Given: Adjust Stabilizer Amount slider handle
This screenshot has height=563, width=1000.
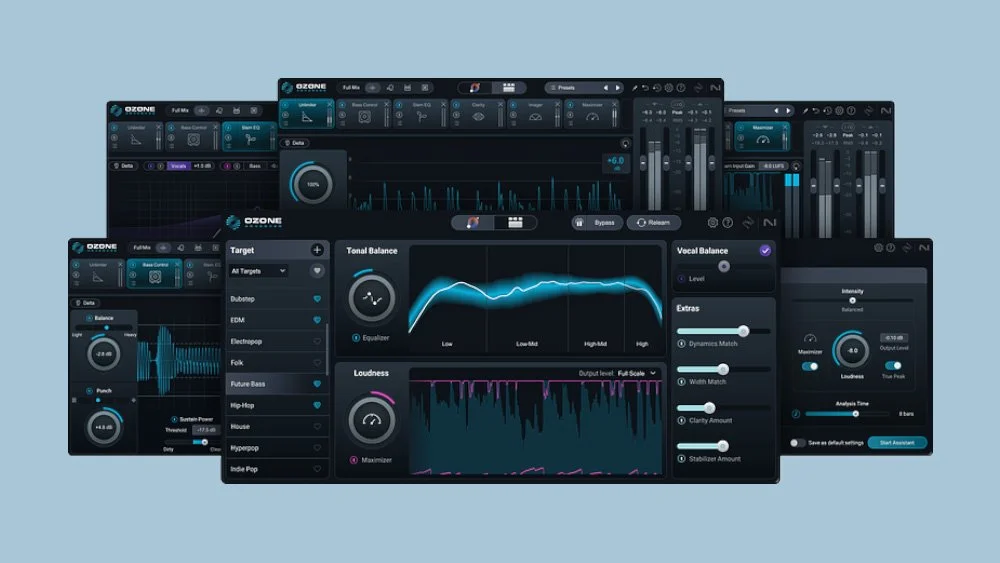Looking at the screenshot, I should 723,446.
